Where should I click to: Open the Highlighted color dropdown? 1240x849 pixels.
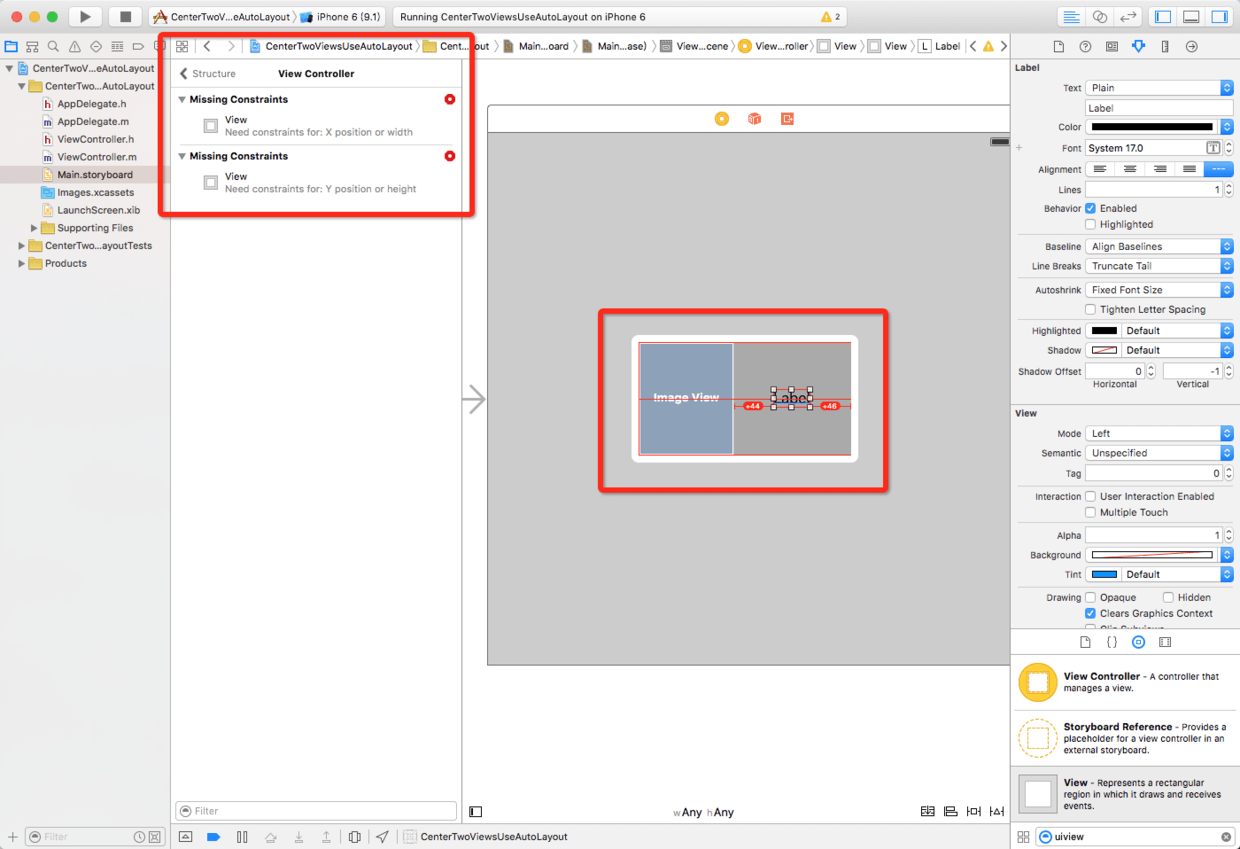[1159, 331]
